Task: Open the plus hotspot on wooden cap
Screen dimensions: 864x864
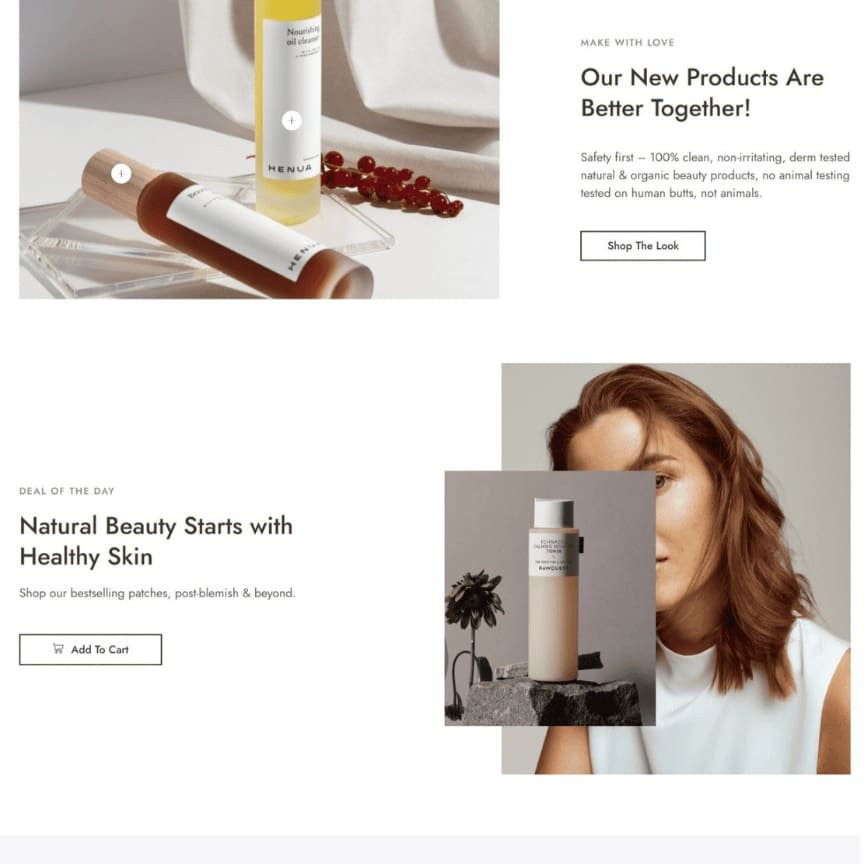Action: [x=121, y=174]
